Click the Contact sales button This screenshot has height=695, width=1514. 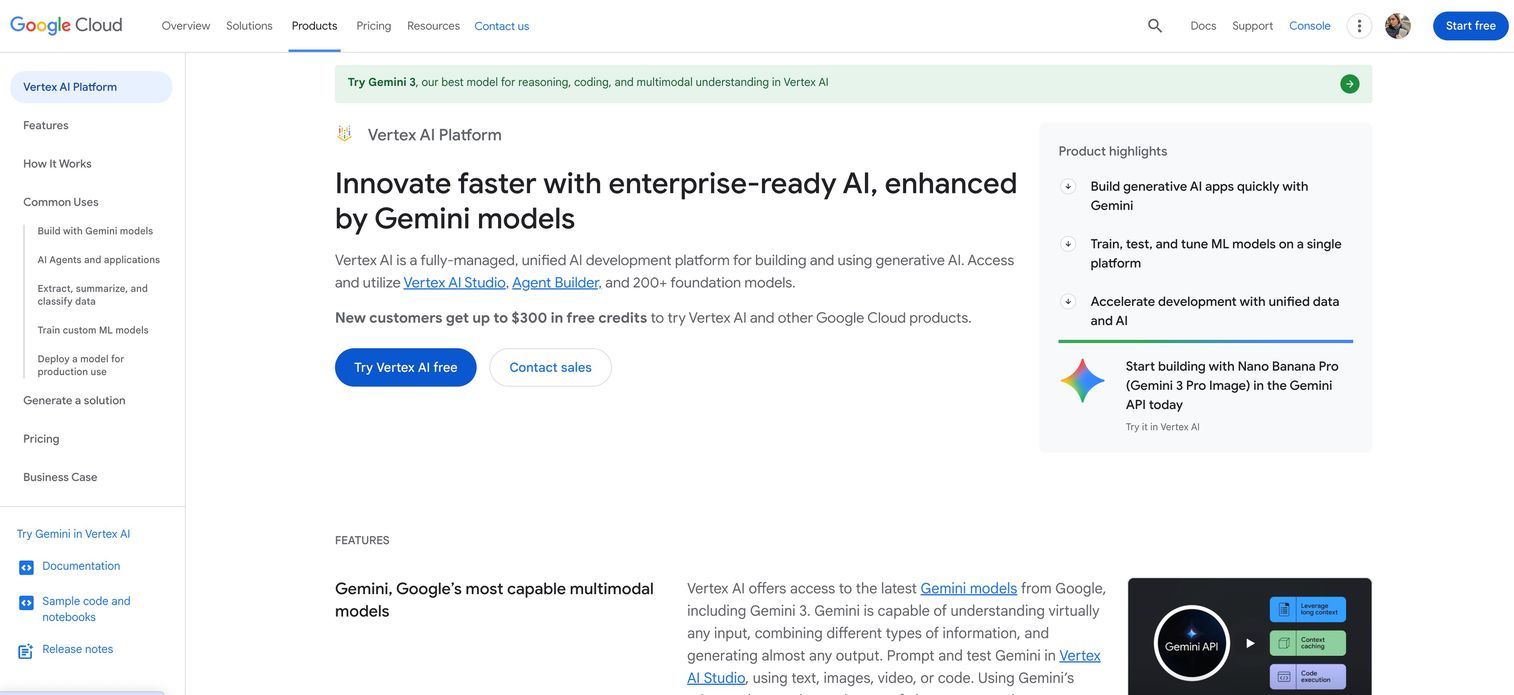[x=550, y=367]
